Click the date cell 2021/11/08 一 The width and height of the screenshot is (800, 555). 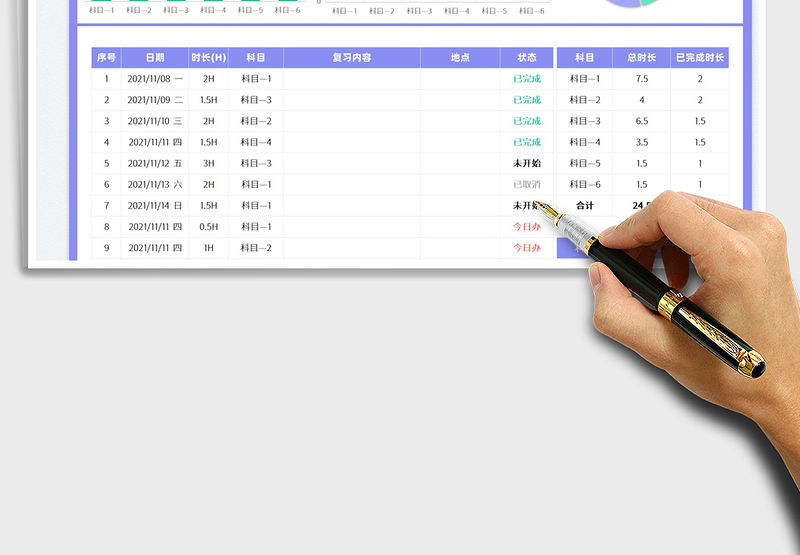click(x=155, y=79)
